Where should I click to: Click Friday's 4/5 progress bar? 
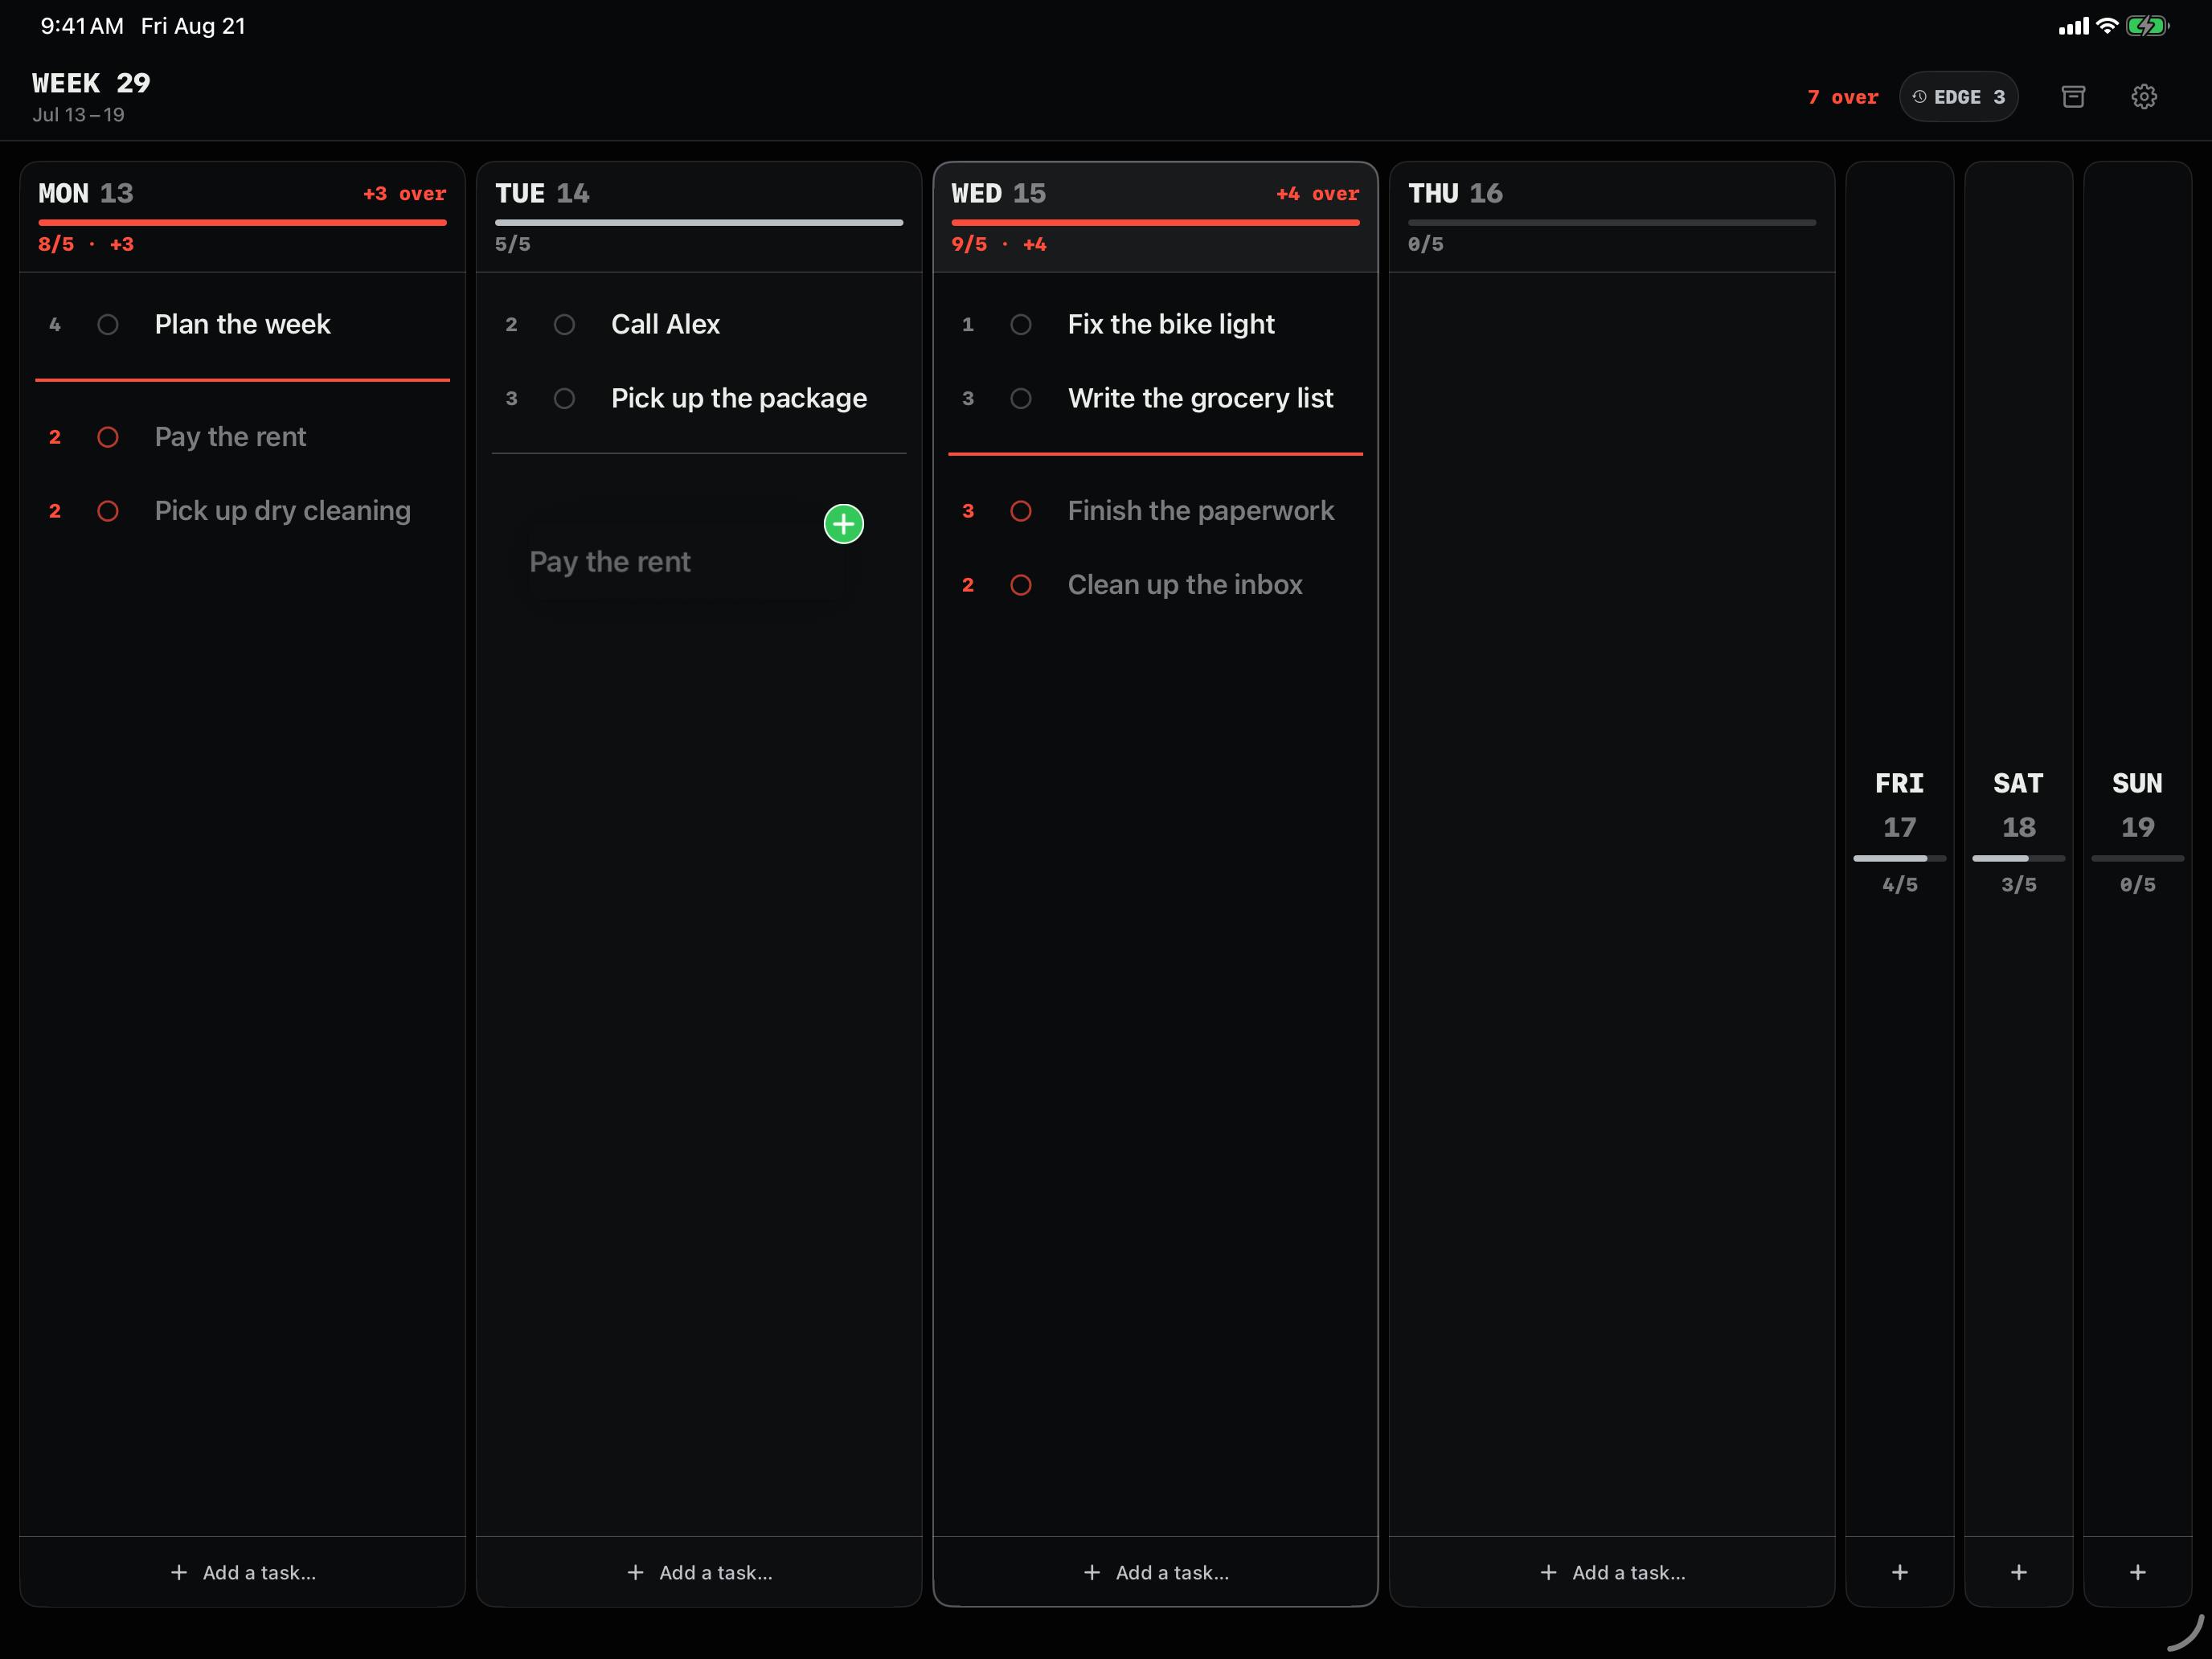pyautogui.click(x=1899, y=858)
